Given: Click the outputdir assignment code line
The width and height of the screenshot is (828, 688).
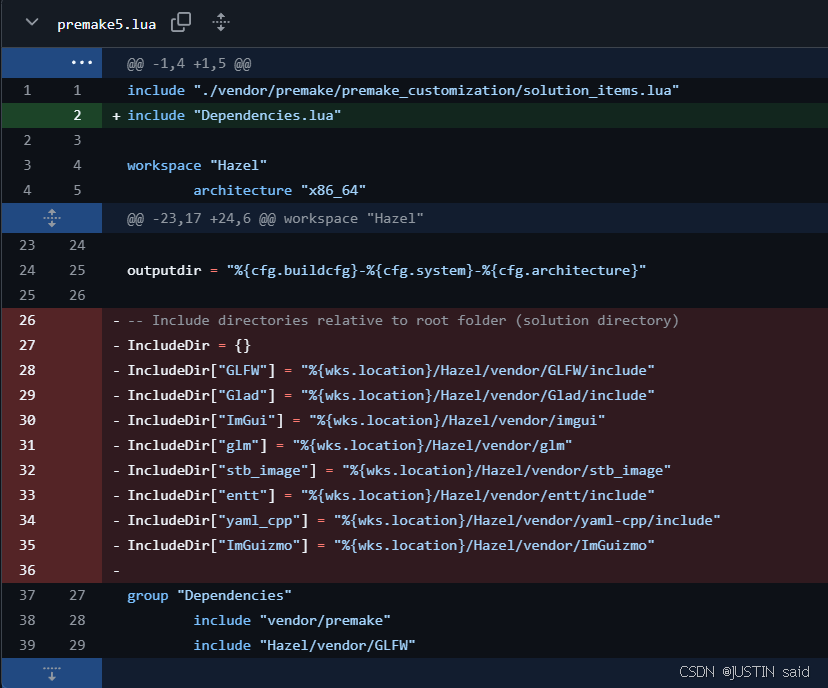Looking at the screenshot, I should click(386, 270).
